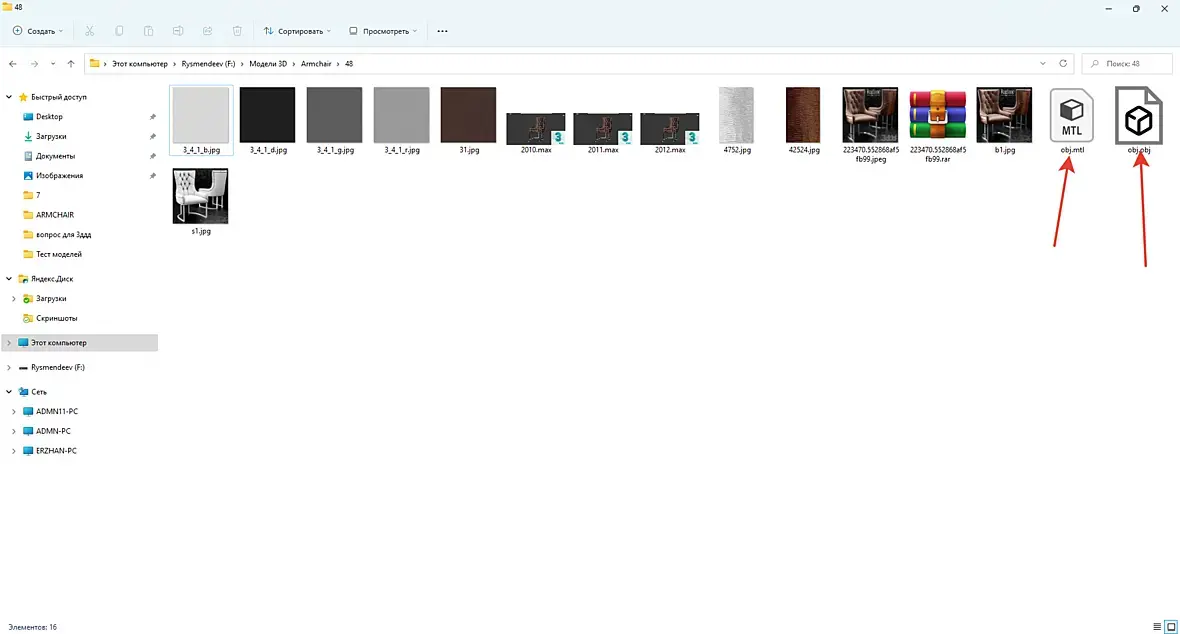
Task: Select 3_4_1_r.jpg thumbnail
Action: click(x=402, y=115)
